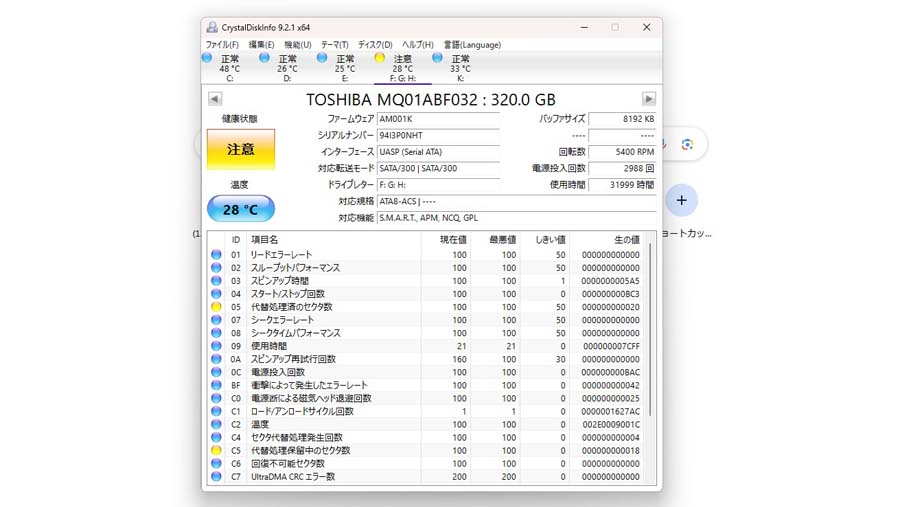This screenshot has height=507, width=900.
Task: Open the 編集(E) menu
Action: click(261, 44)
